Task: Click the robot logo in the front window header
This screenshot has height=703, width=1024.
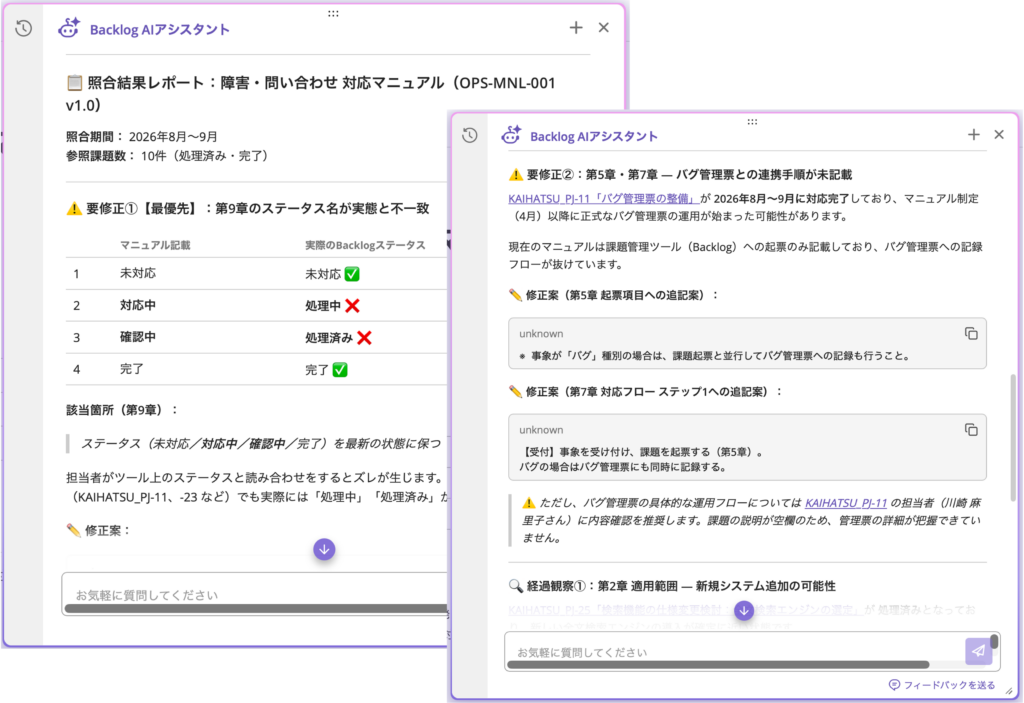Action: (x=511, y=135)
